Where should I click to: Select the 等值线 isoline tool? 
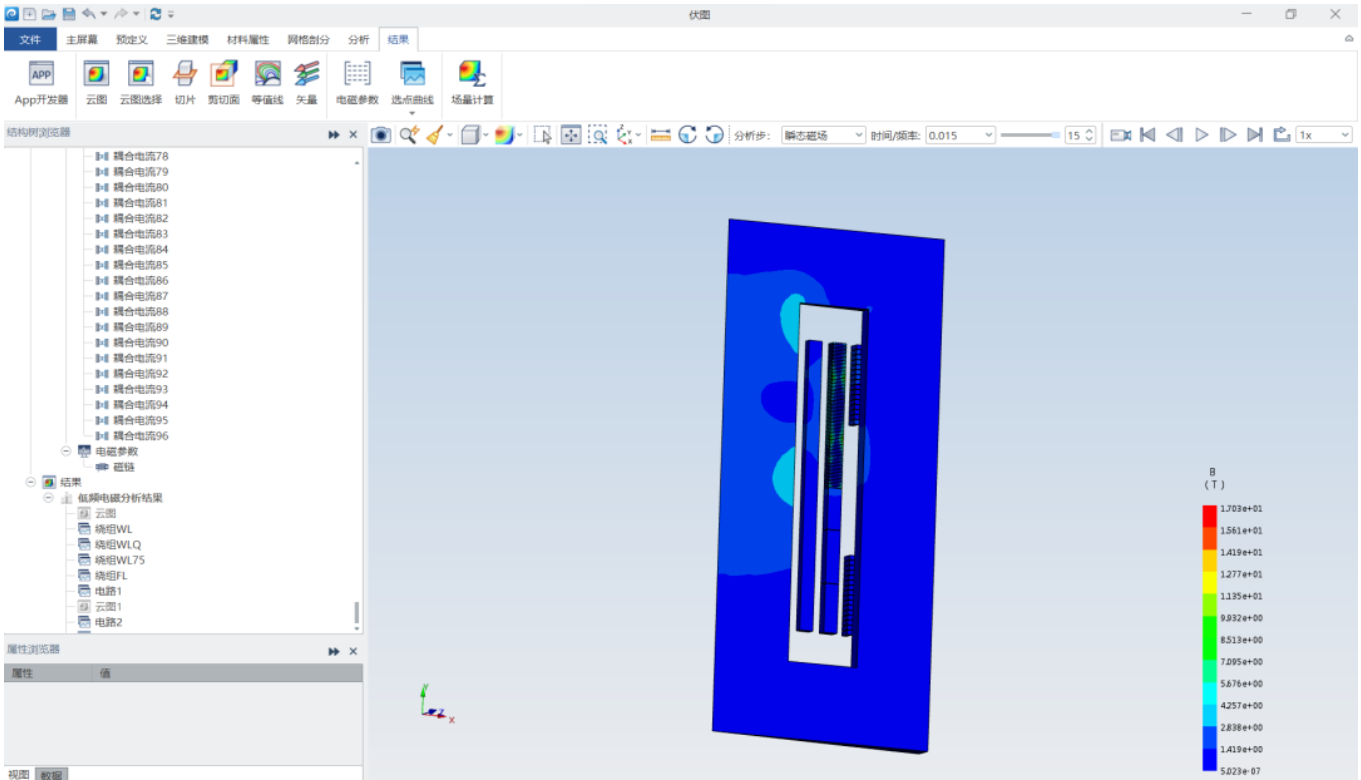267,82
